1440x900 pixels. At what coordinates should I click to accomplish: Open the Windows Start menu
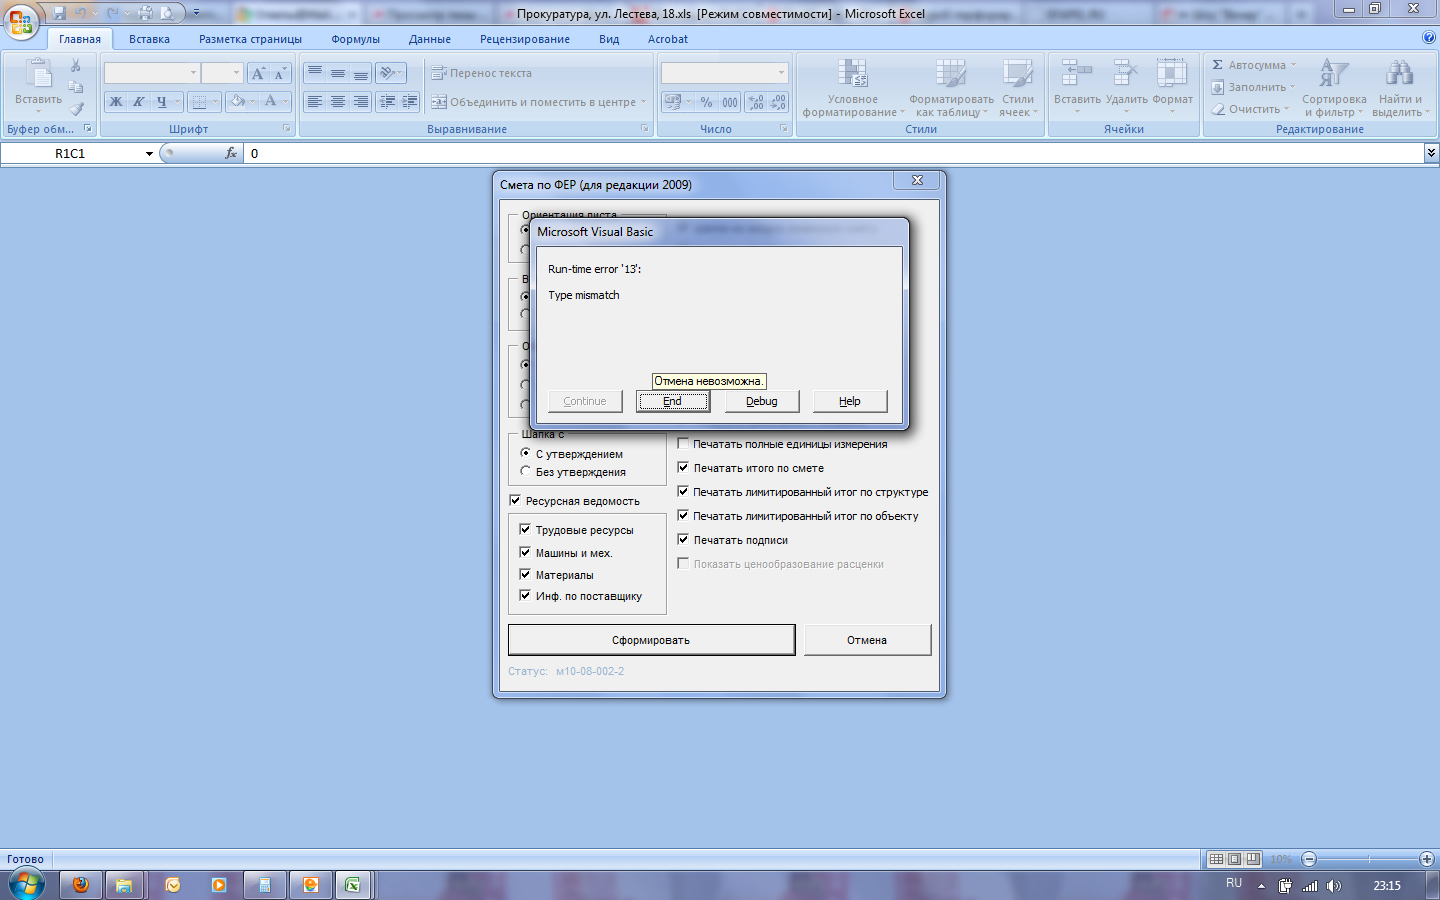[27, 884]
